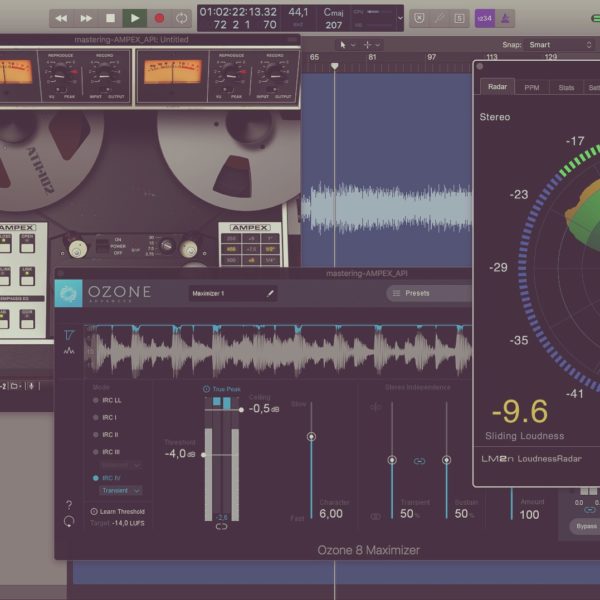Click the right channel VU meter on Ampex
Screen dimensions: 600x600
pyautogui.click(x=173, y=72)
